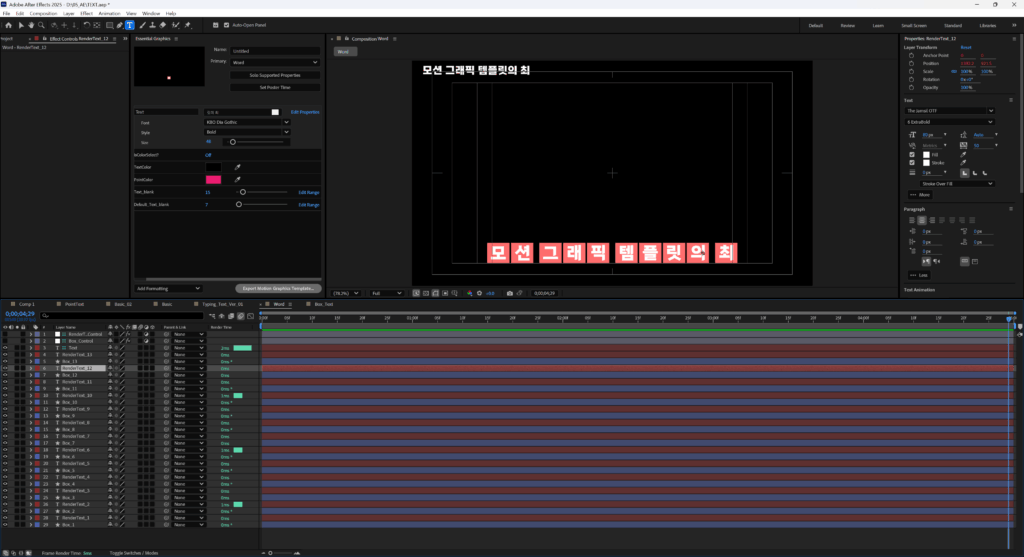The width and height of the screenshot is (1024, 557).
Task: Open Properties panel hamburger menu
Action: (x=1014, y=39)
